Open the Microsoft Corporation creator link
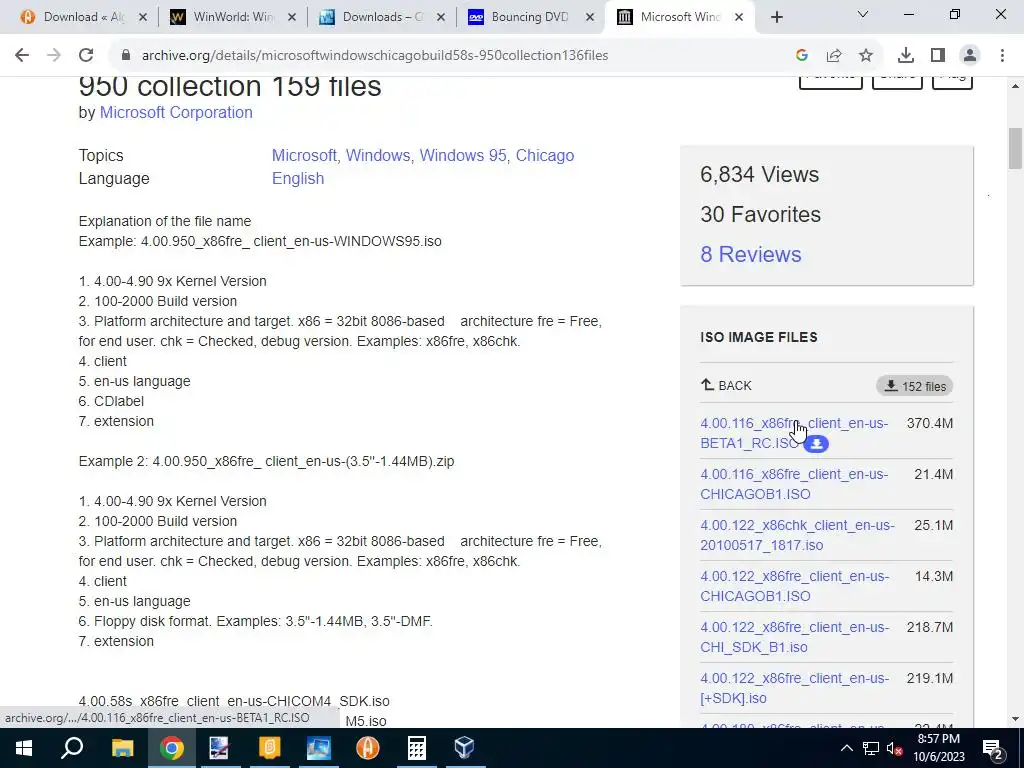 pyautogui.click(x=176, y=112)
